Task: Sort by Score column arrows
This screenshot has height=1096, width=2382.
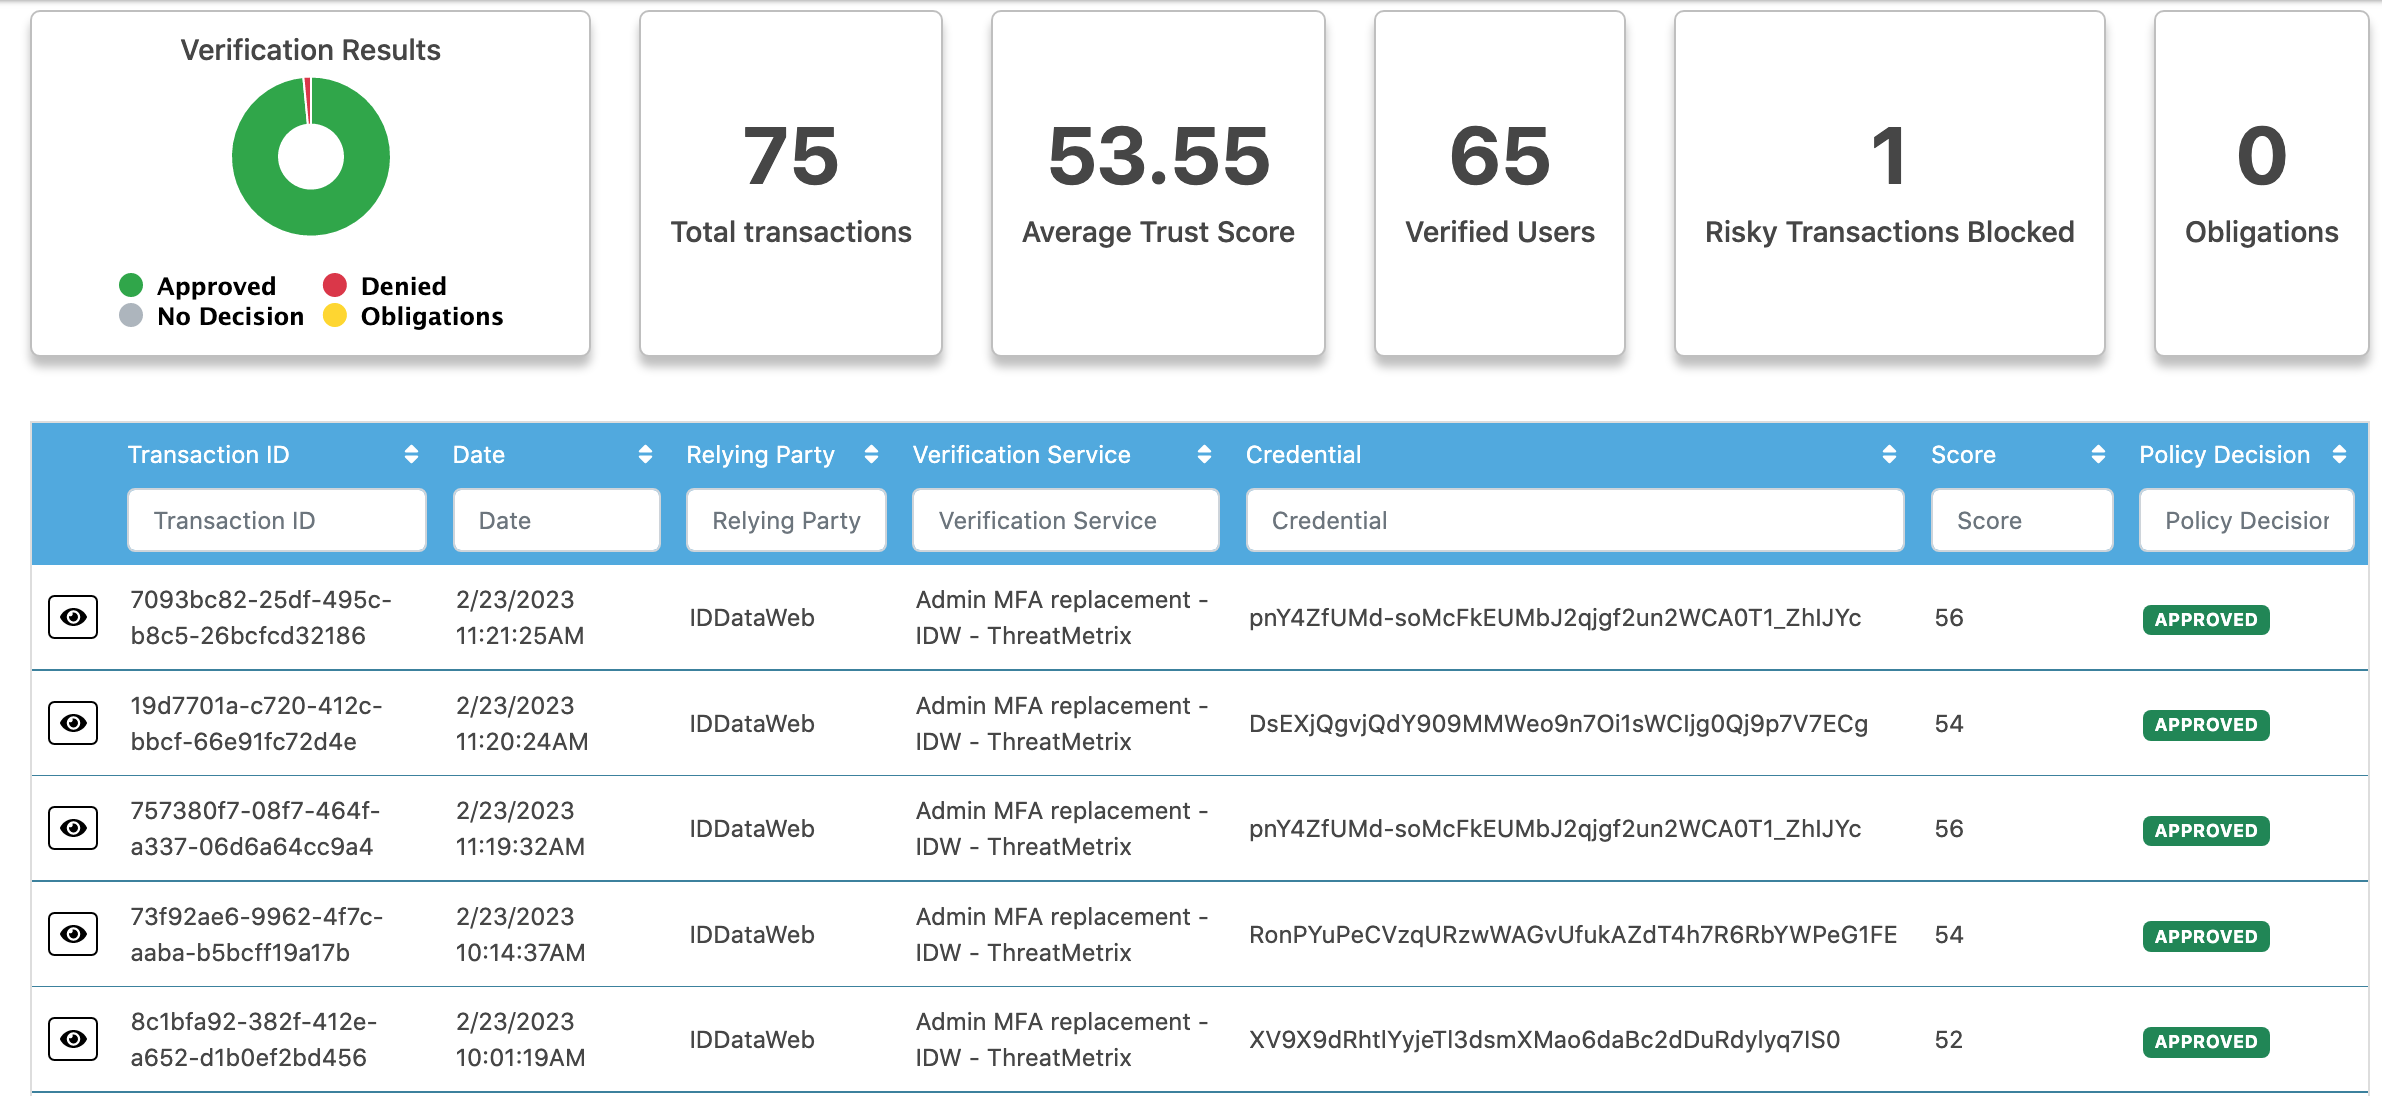Action: coord(2098,455)
